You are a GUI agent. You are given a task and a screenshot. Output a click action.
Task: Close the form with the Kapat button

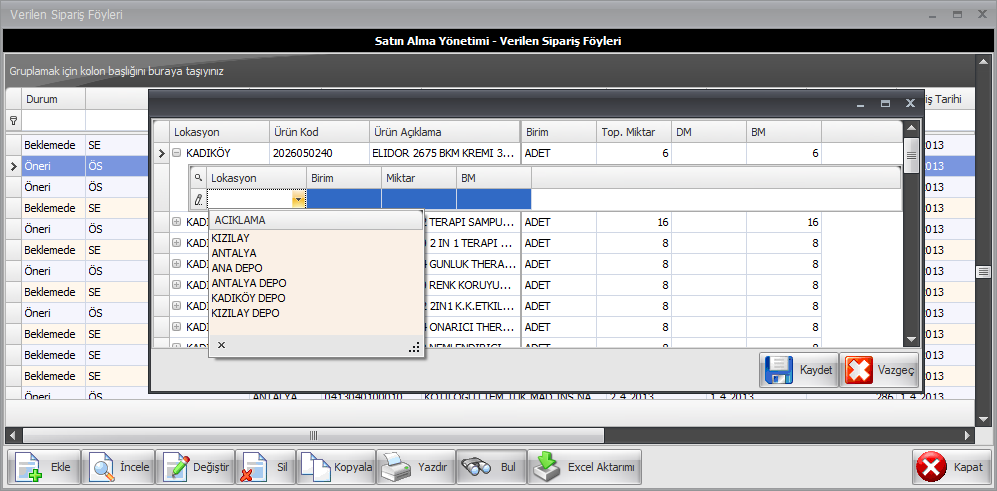click(x=951, y=467)
